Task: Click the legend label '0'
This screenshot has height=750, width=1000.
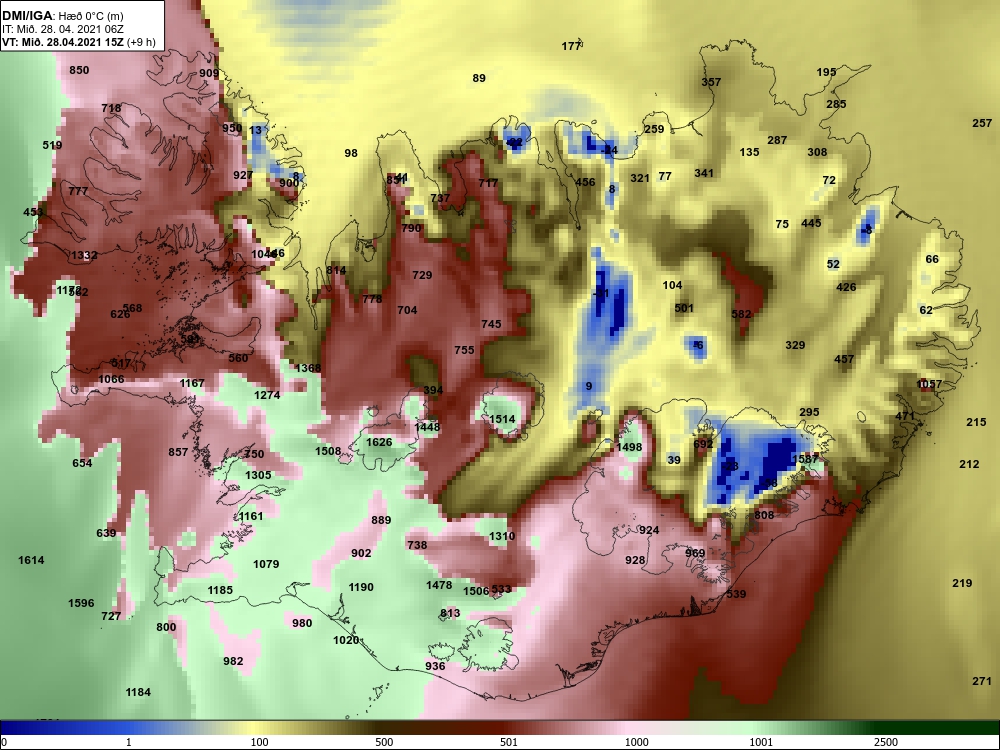Action: tap(3, 742)
